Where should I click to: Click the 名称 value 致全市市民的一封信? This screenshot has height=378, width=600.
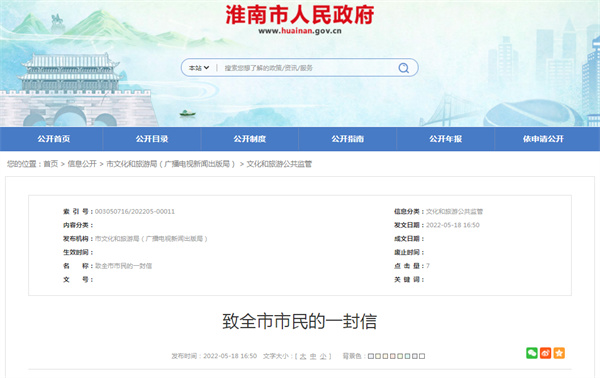click(123, 266)
